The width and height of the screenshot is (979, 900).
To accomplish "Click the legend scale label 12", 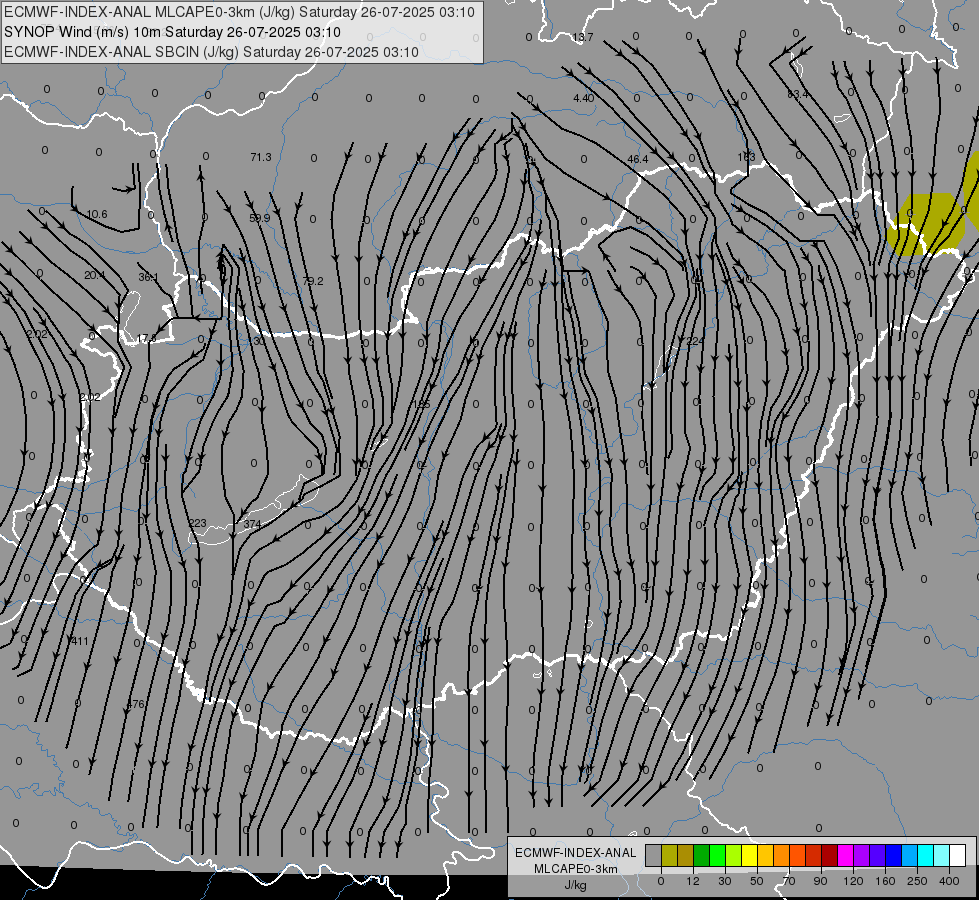I will [x=693, y=881].
